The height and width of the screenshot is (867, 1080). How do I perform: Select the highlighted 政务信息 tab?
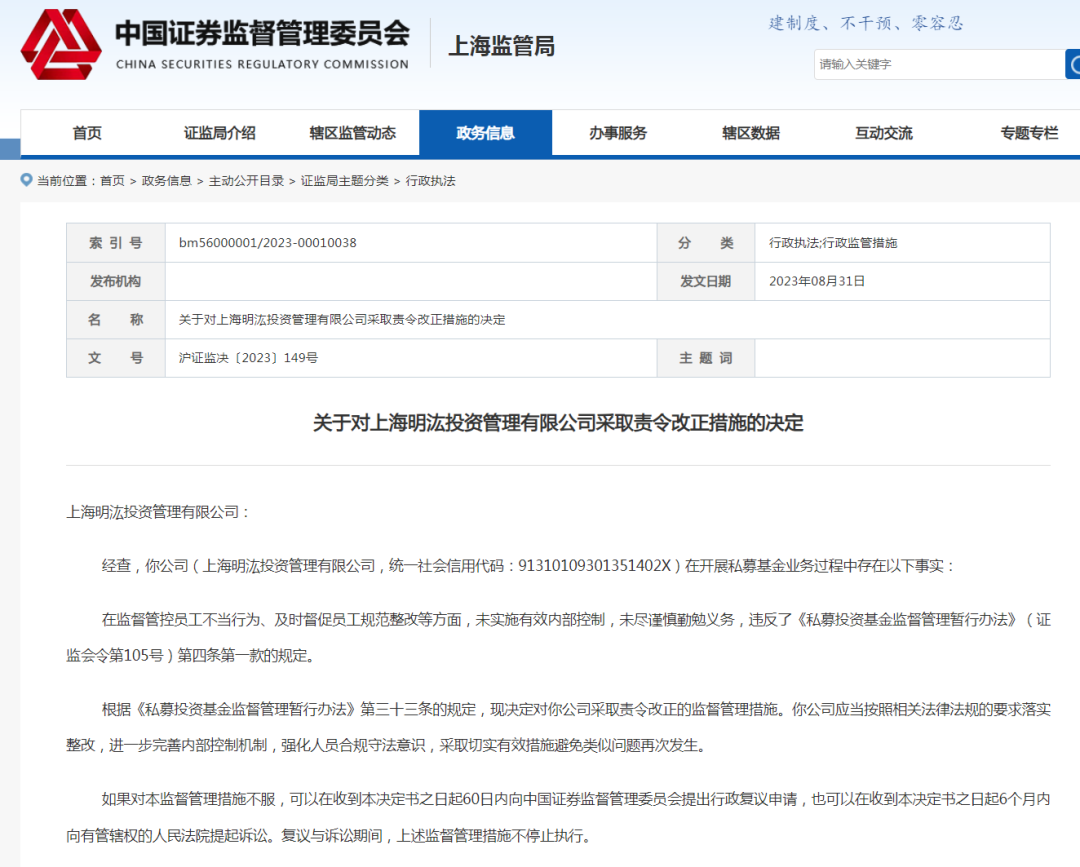(x=487, y=132)
